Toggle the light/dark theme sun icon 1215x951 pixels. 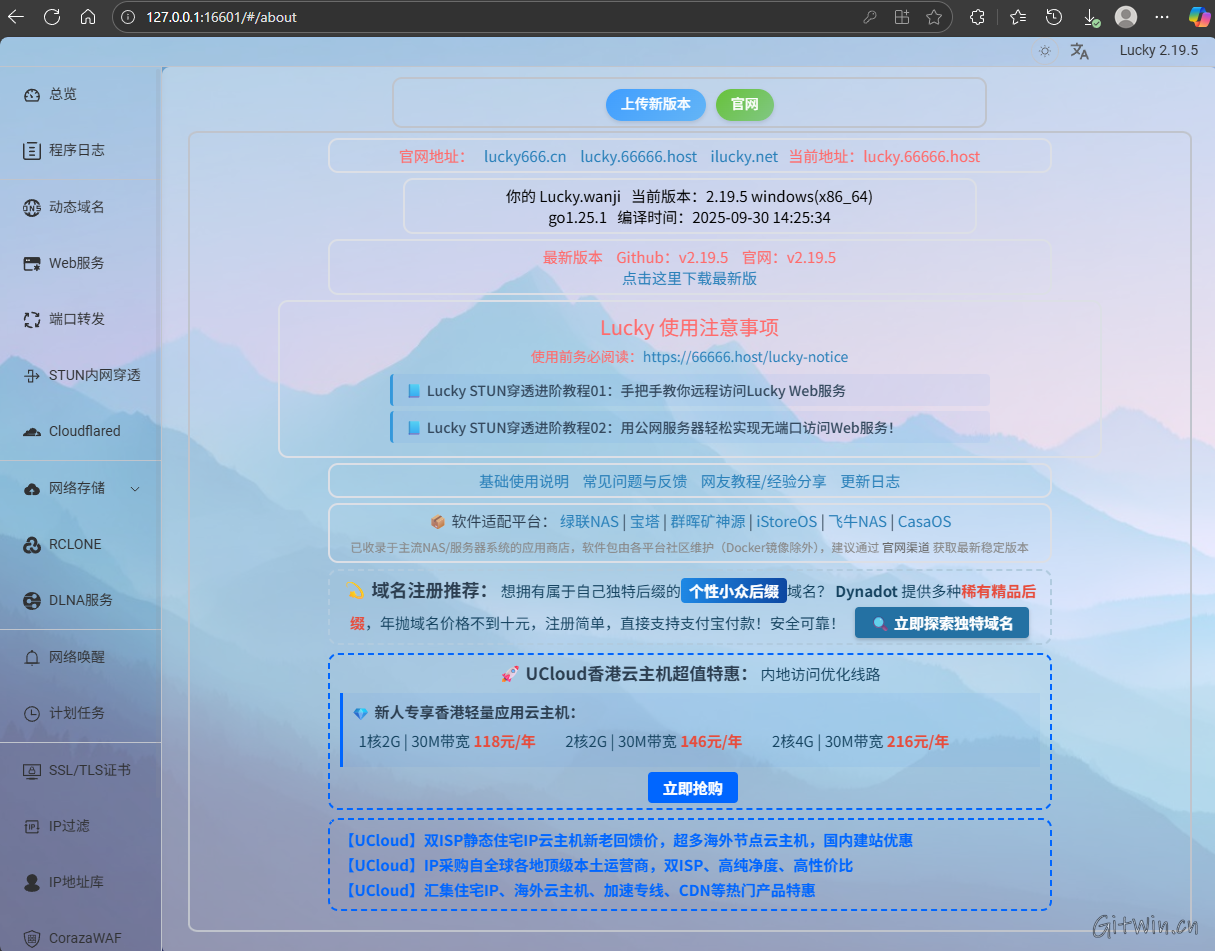1045,51
